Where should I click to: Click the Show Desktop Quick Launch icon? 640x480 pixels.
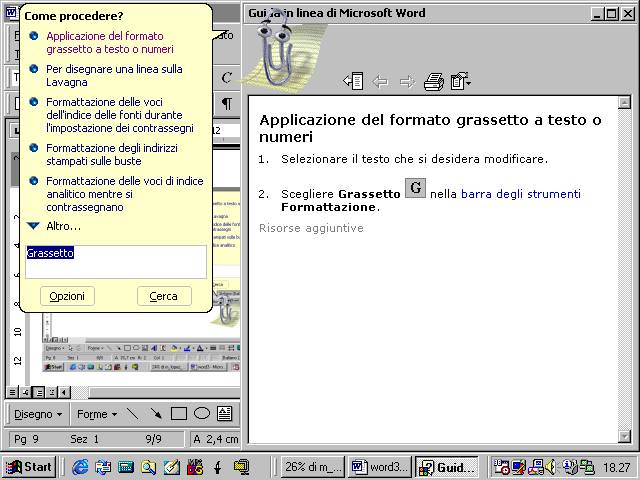(x=126, y=467)
